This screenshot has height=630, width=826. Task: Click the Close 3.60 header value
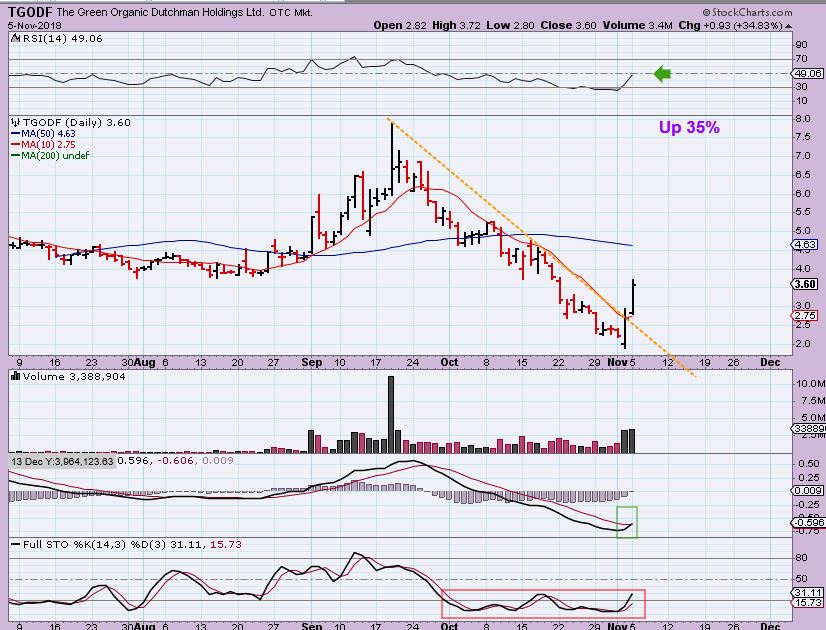[568, 25]
